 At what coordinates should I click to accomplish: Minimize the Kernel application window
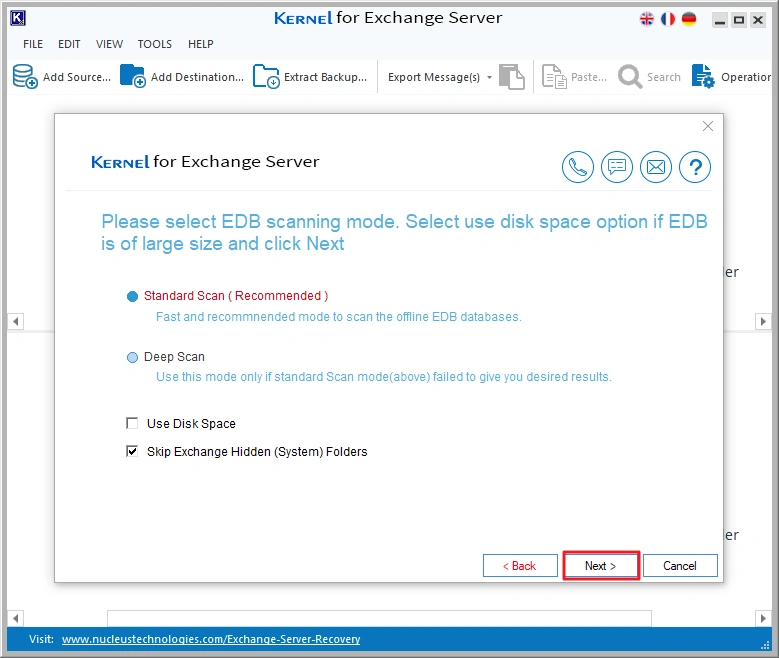719,20
